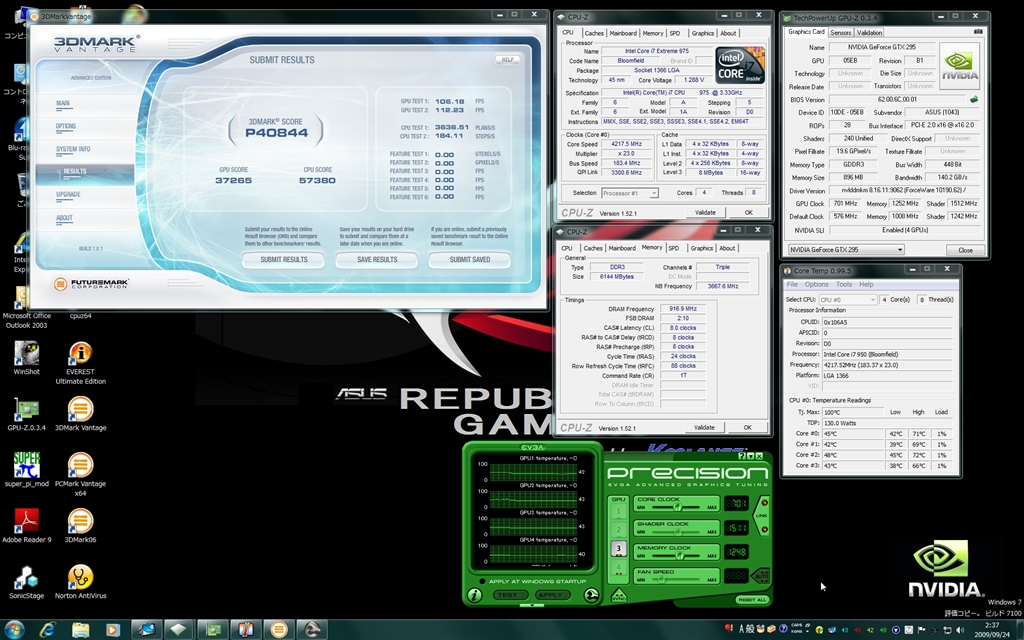
Task: Click the Sync triangle icon in Precision
Action: point(619,595)
